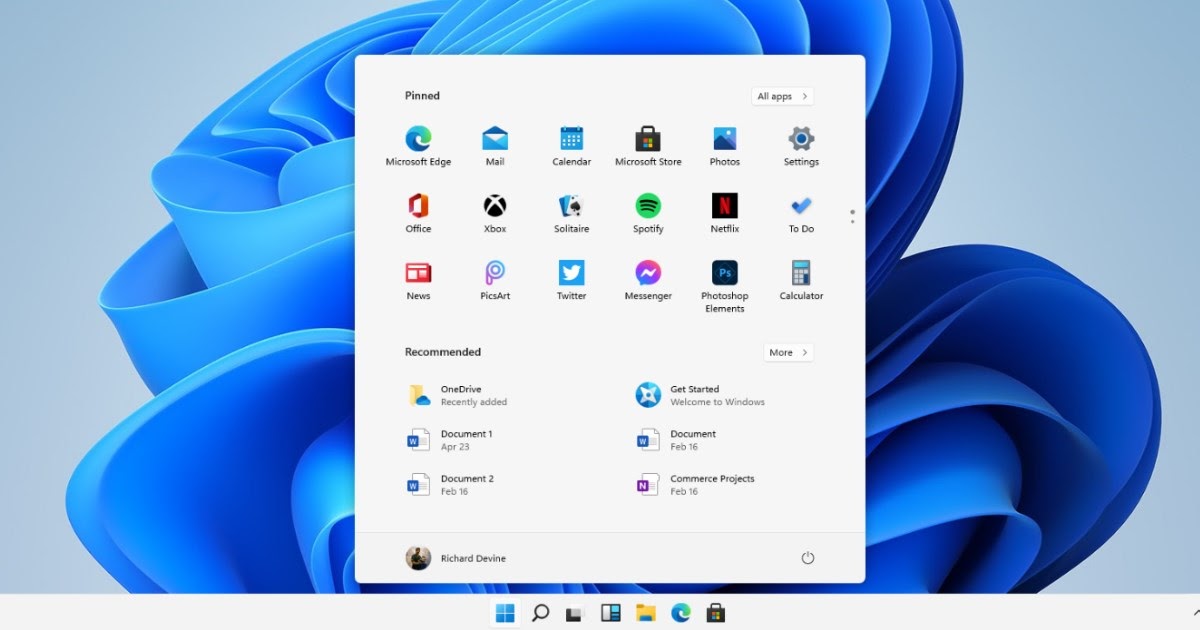Viewport: 1200px width, 630px height.
Task: Open the Commerce Projects OneNote file
Action: click(x=700, y=485)
